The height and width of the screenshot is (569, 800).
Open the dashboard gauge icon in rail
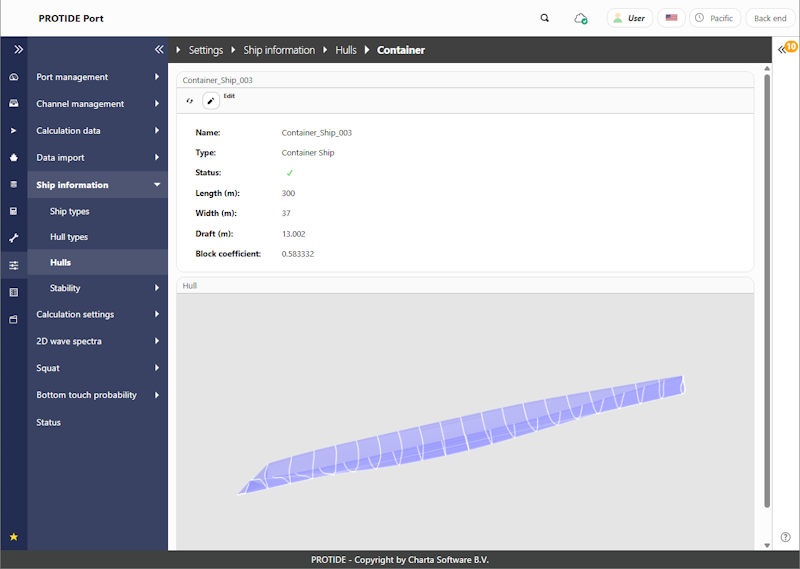[x=14, y=77]
